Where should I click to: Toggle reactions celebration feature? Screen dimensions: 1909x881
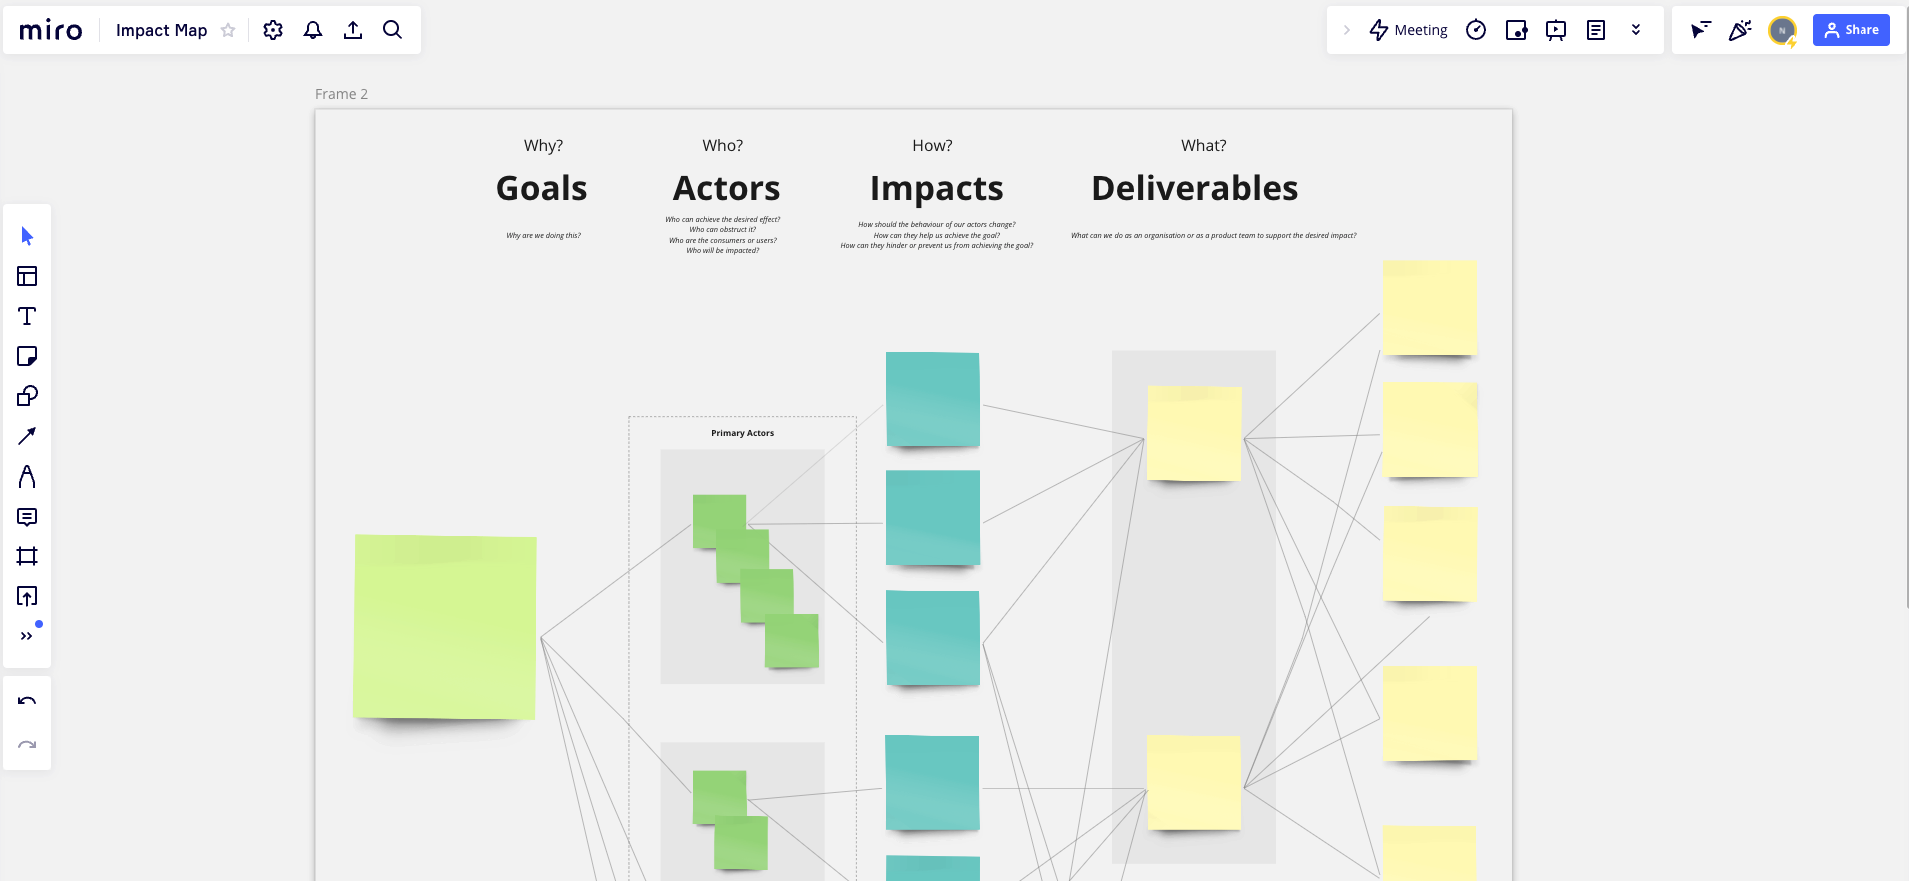point(1740,30)
